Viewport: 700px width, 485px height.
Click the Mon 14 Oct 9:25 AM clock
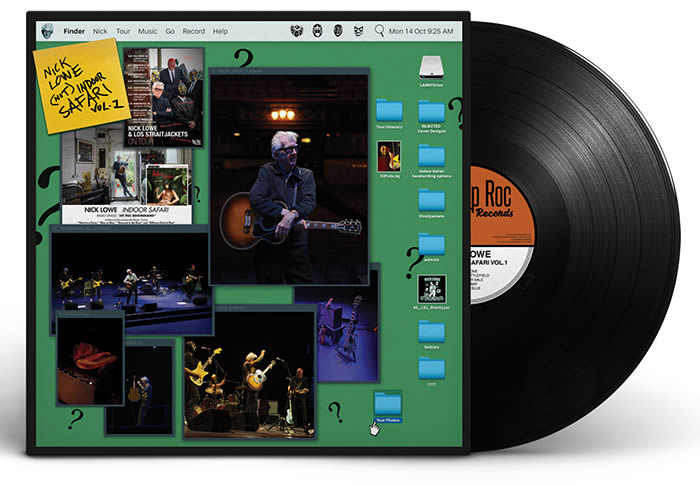pyautogui.click(x=421, y=31)
